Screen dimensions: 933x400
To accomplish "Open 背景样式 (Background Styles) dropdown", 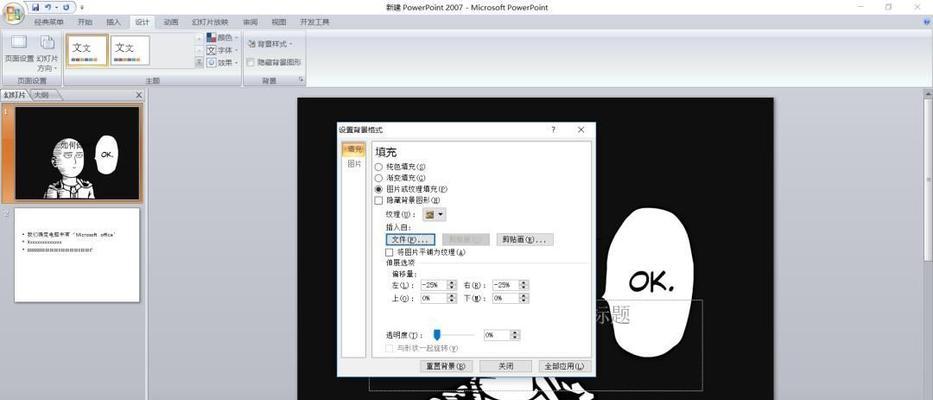I will (x=270, y=44).
